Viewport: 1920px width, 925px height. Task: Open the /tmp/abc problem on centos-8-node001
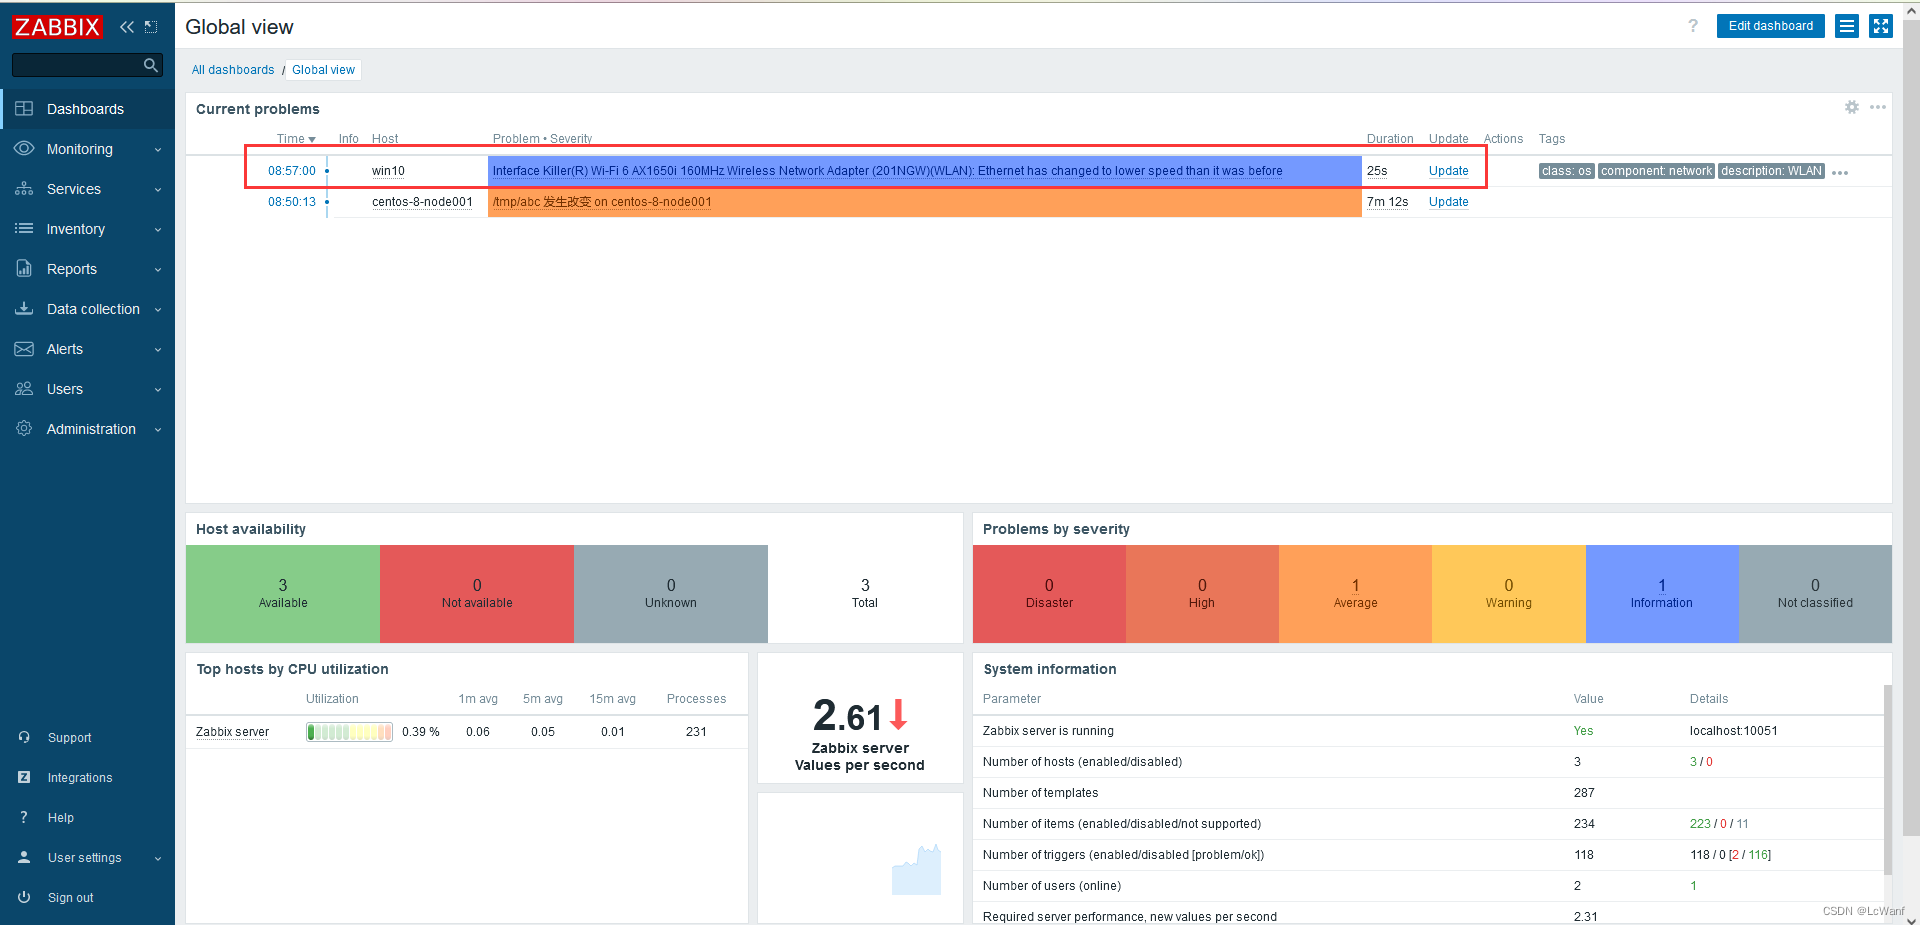click(602, 202)
